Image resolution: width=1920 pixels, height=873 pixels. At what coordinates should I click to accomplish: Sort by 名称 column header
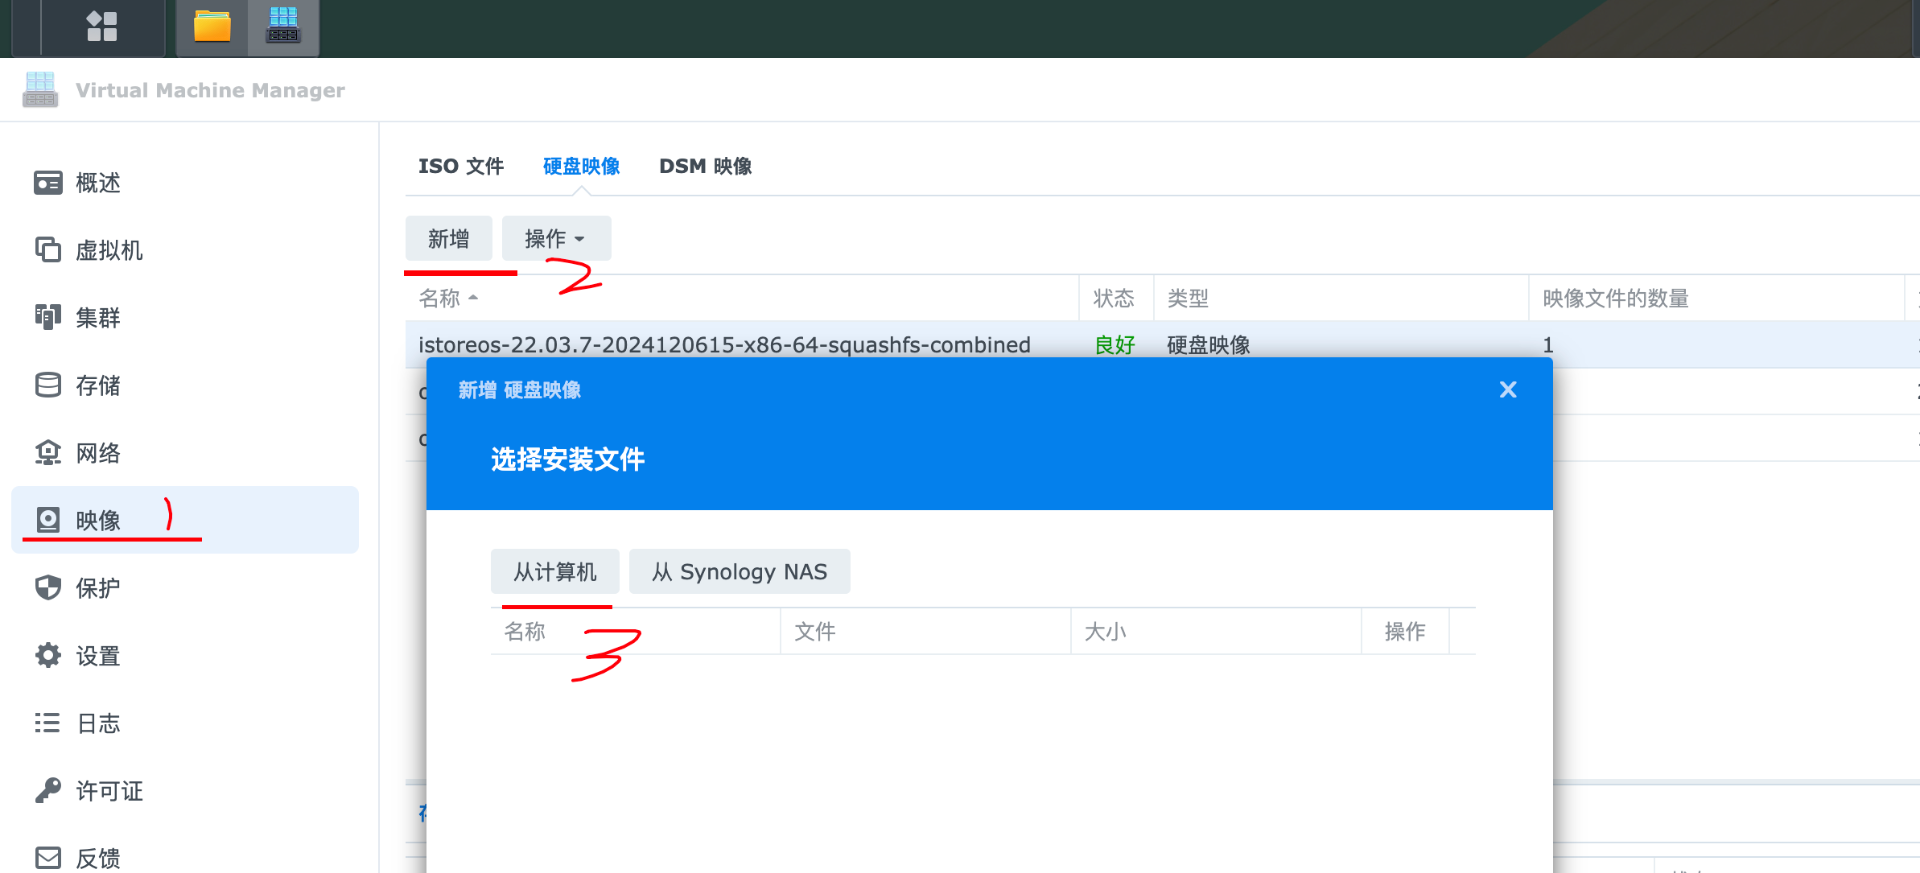(742, 298)
